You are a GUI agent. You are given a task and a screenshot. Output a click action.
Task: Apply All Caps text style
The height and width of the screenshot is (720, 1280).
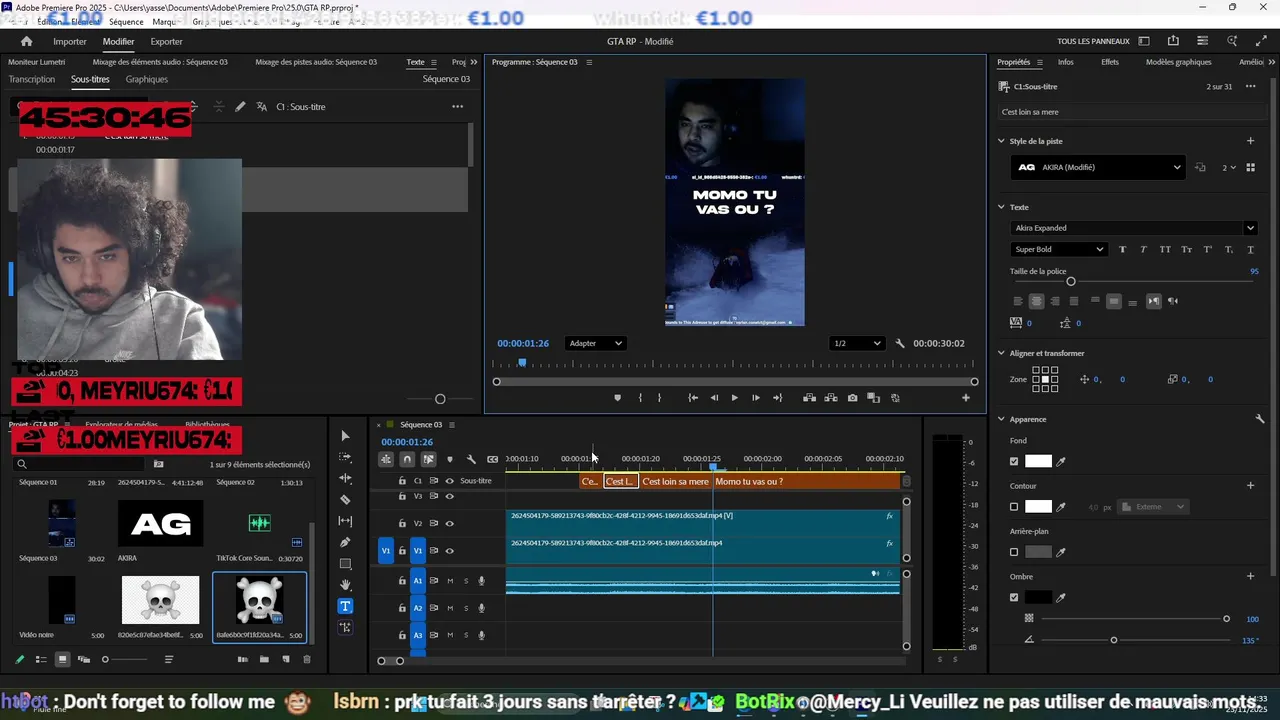pyautogui.click(x=1165, y=249)
